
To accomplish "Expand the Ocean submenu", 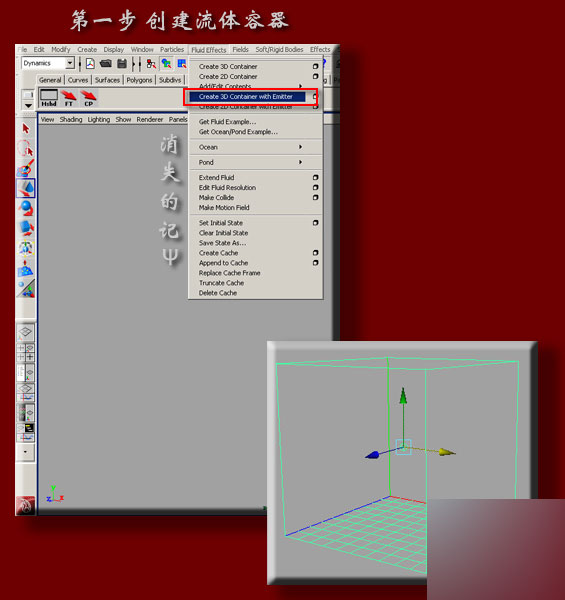I will point(301,147).
